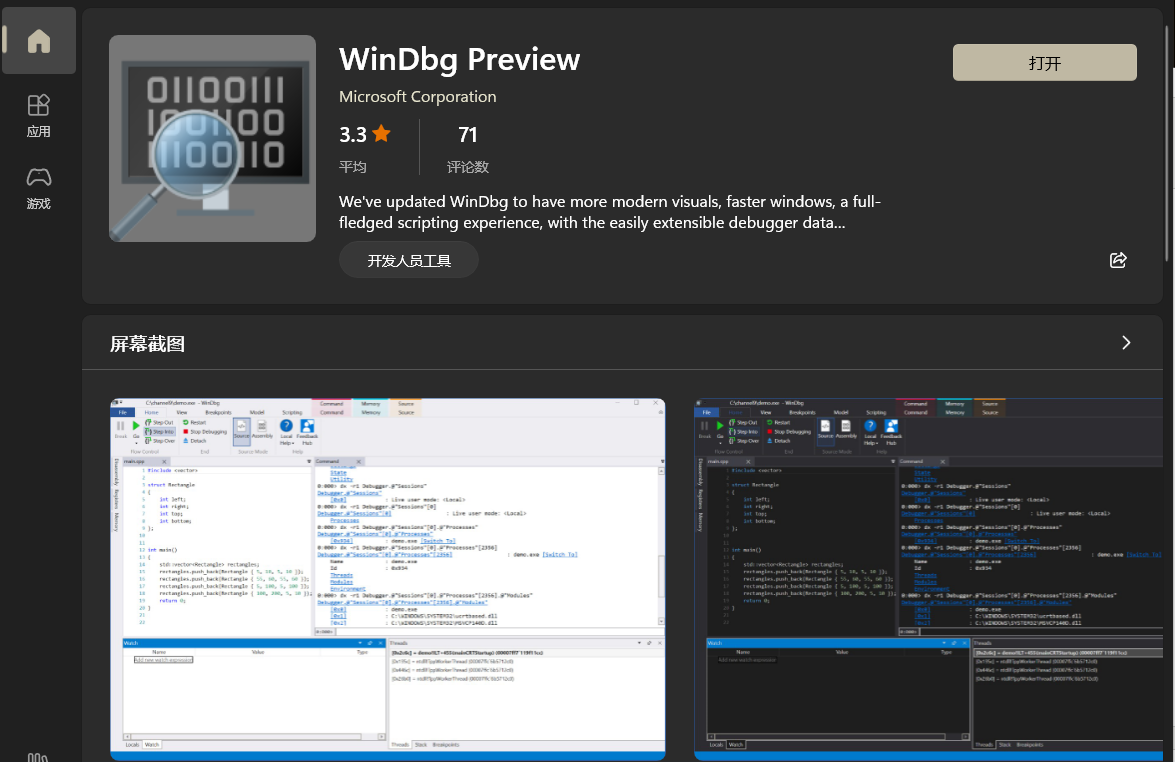The height and width of the screenshot is (762, 1175).
Task: Click the 71 评论数 review count
Action: point(468,149)
